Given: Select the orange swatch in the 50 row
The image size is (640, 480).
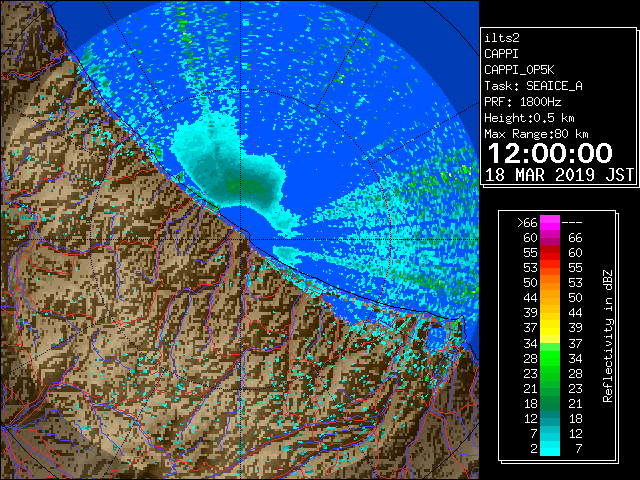Looking at the screenshot, I should [550, 283].
